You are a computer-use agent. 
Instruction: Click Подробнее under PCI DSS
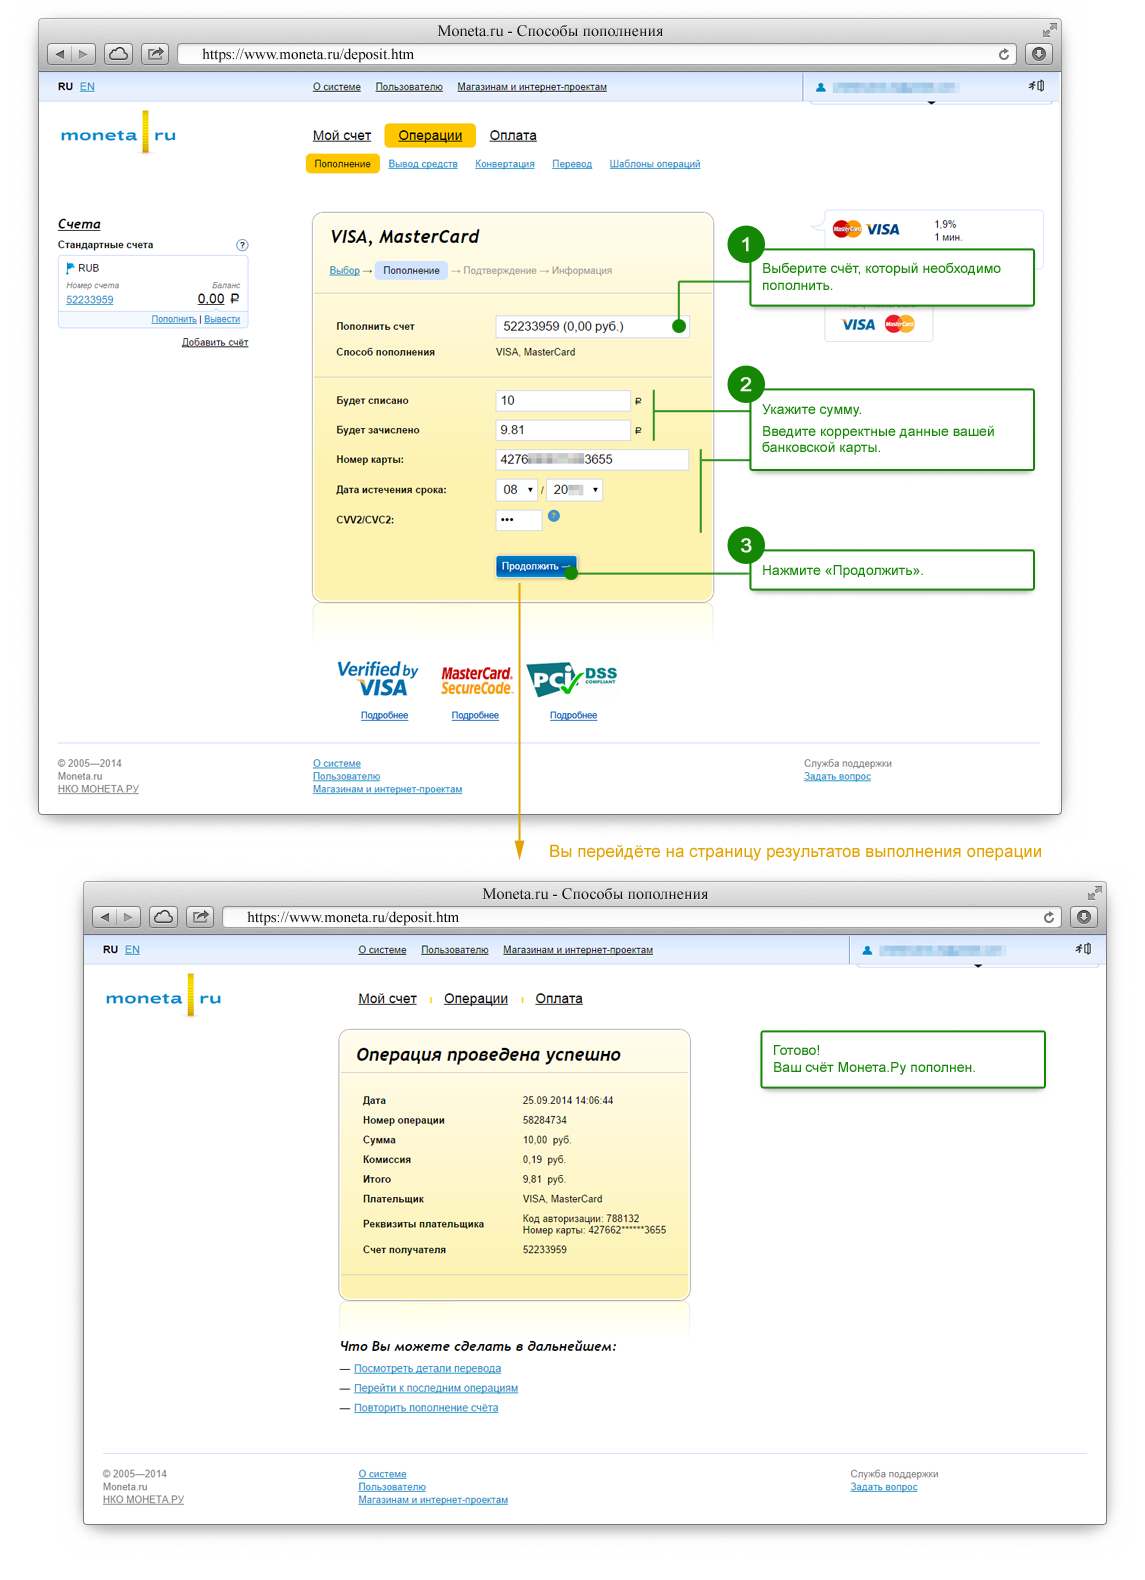[x=574, y=716]
